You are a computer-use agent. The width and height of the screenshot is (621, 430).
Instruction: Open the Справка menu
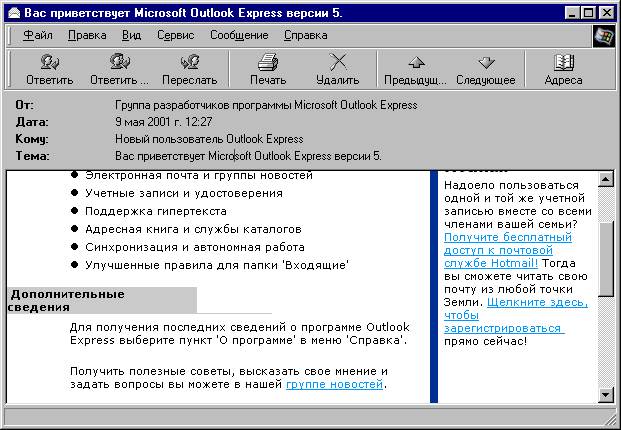coord(305,35)
